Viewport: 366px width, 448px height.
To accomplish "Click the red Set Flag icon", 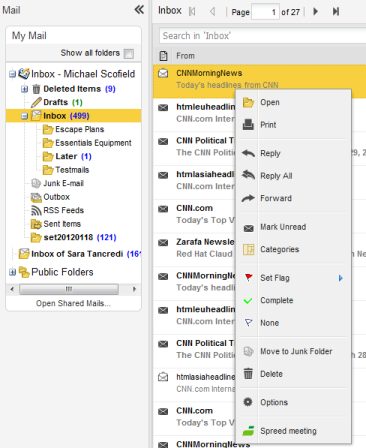I will [248, 277].
